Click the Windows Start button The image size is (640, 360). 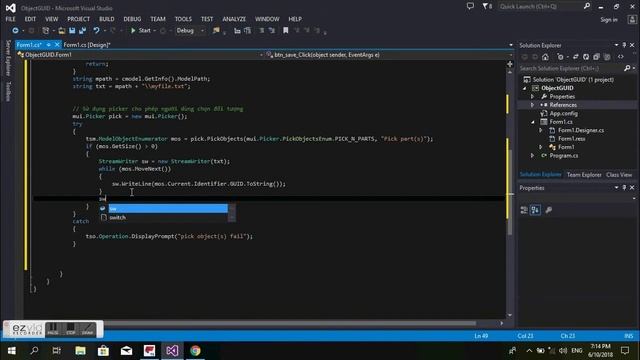click(x=11, y=351)
